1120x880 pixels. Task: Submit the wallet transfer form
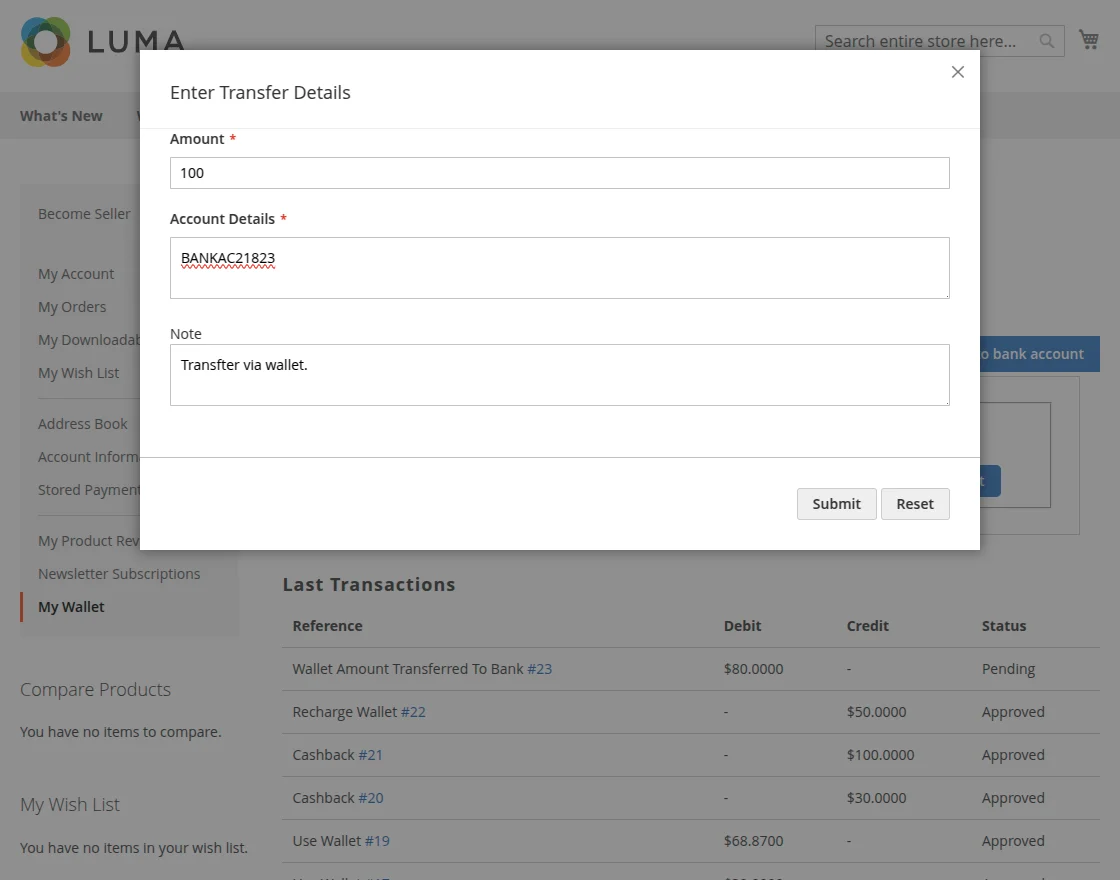(836, 503)
